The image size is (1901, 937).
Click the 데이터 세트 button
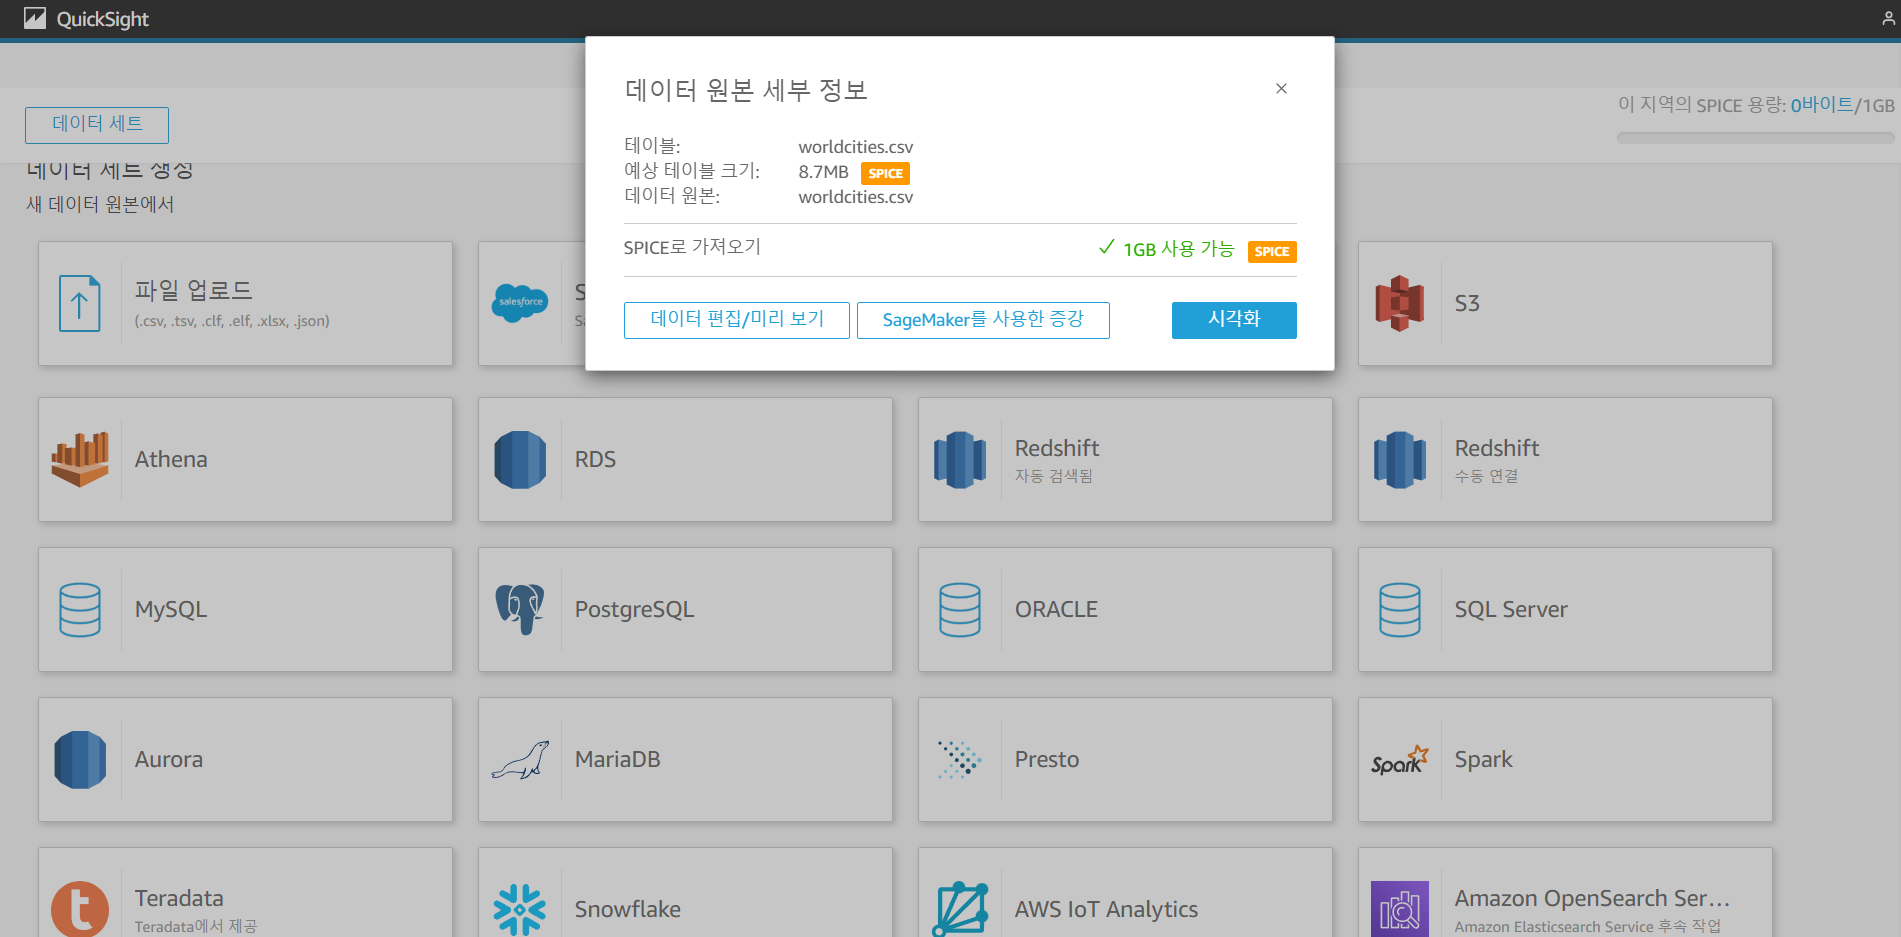pos(97,125)
